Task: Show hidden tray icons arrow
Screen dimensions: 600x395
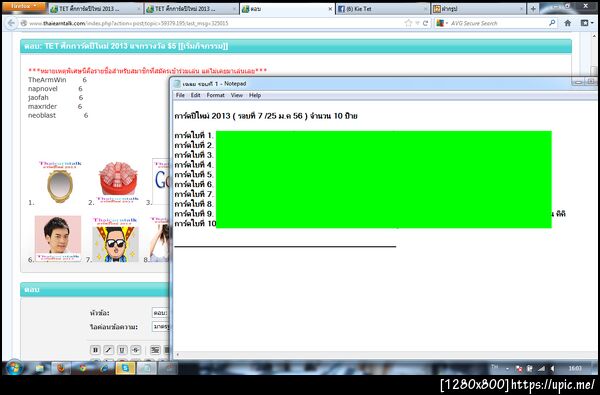Action: click(507, 369)
